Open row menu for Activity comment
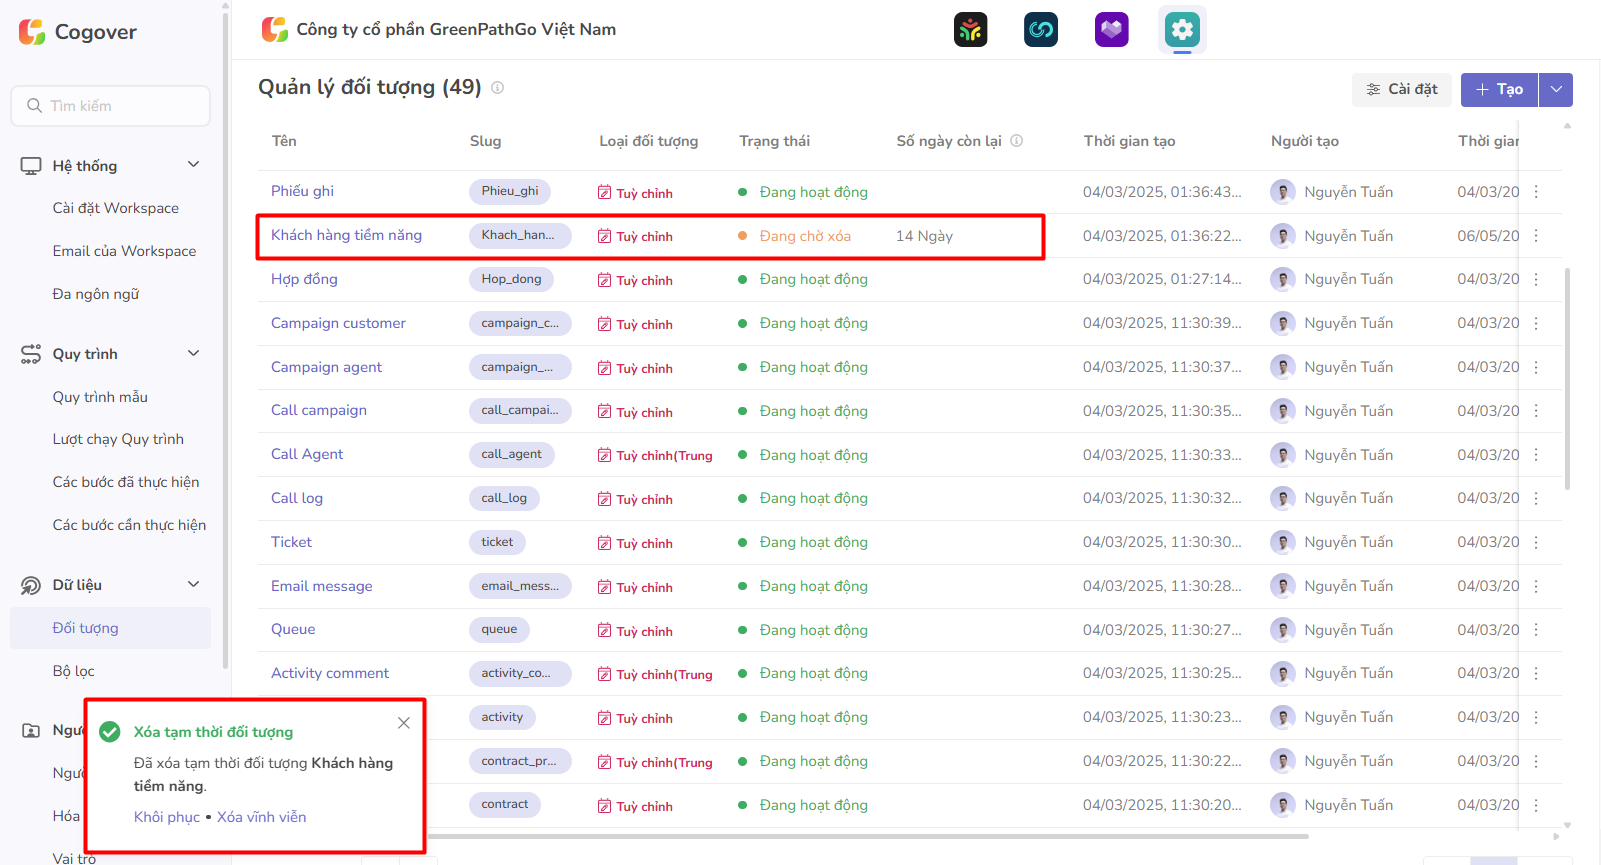Screen dimensions: 1601x865 tap(1536, 673)
